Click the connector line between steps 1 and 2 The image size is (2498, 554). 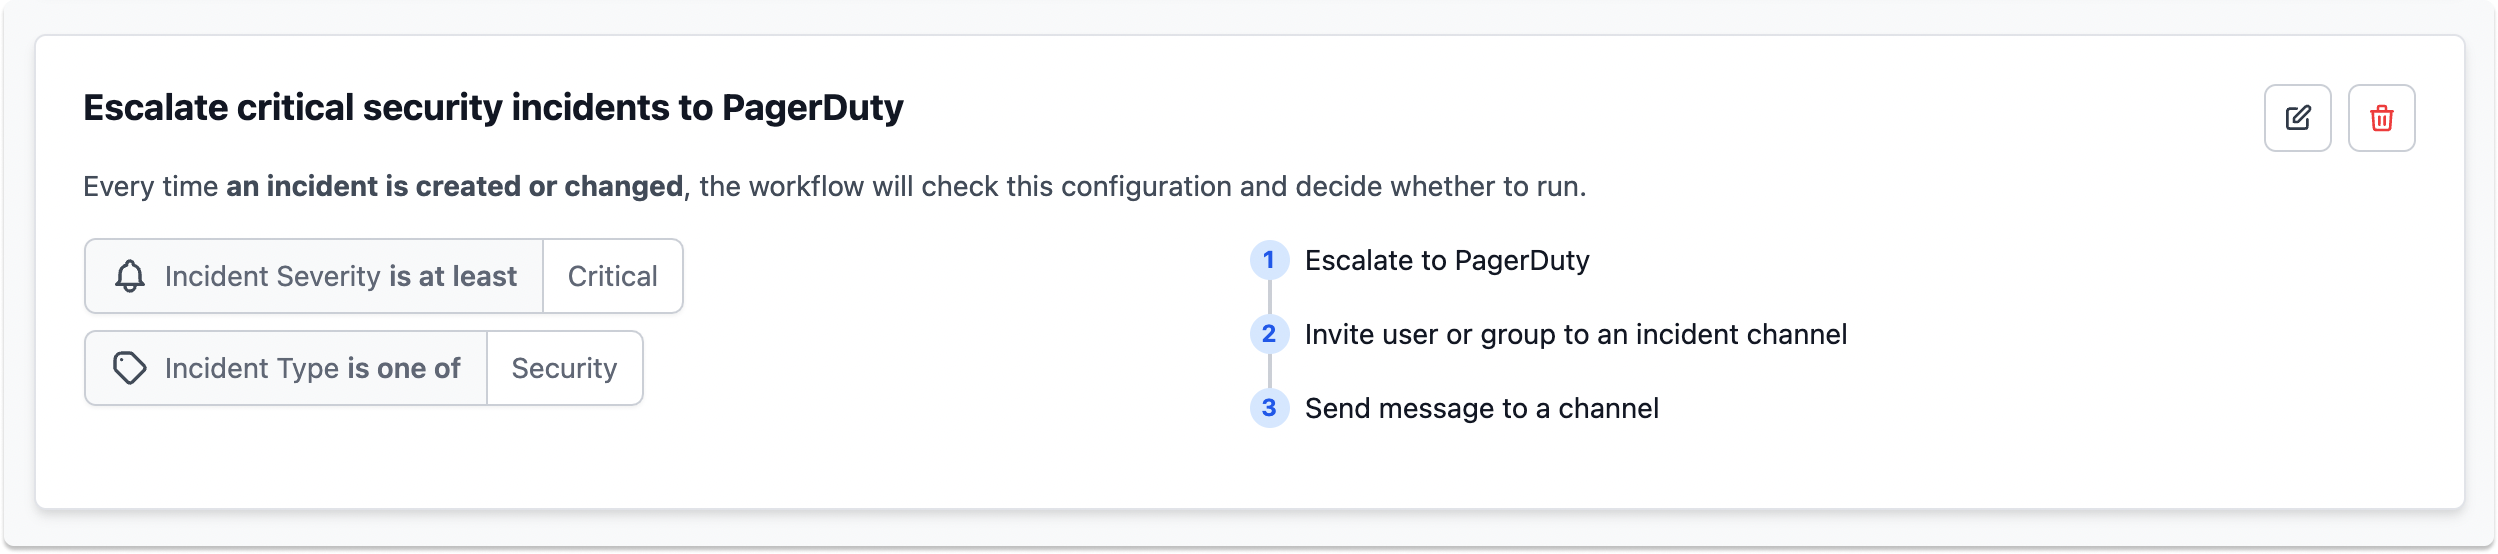[x=1269, y=297]
